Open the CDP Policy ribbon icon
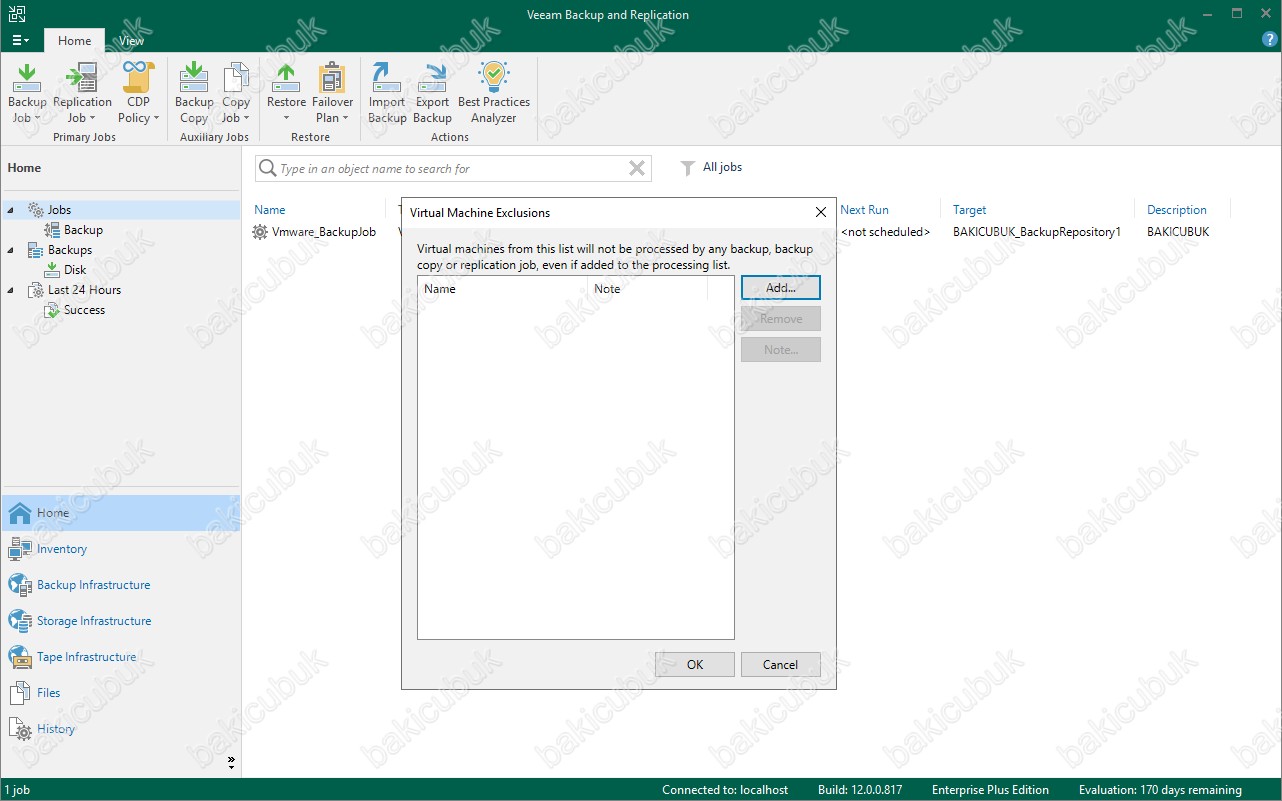Screen dimensions: 1282x801 tap(138, 76)
